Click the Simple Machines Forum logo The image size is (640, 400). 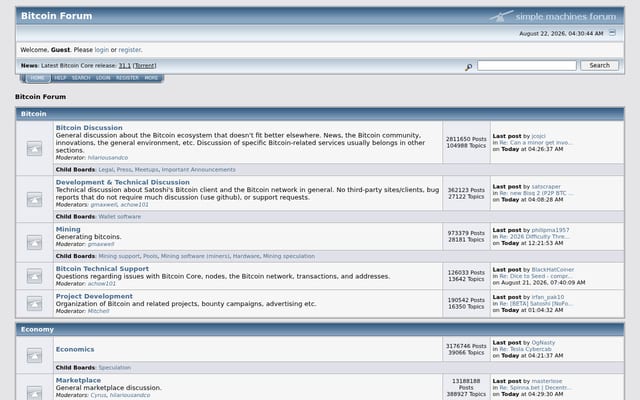point(553,16)
